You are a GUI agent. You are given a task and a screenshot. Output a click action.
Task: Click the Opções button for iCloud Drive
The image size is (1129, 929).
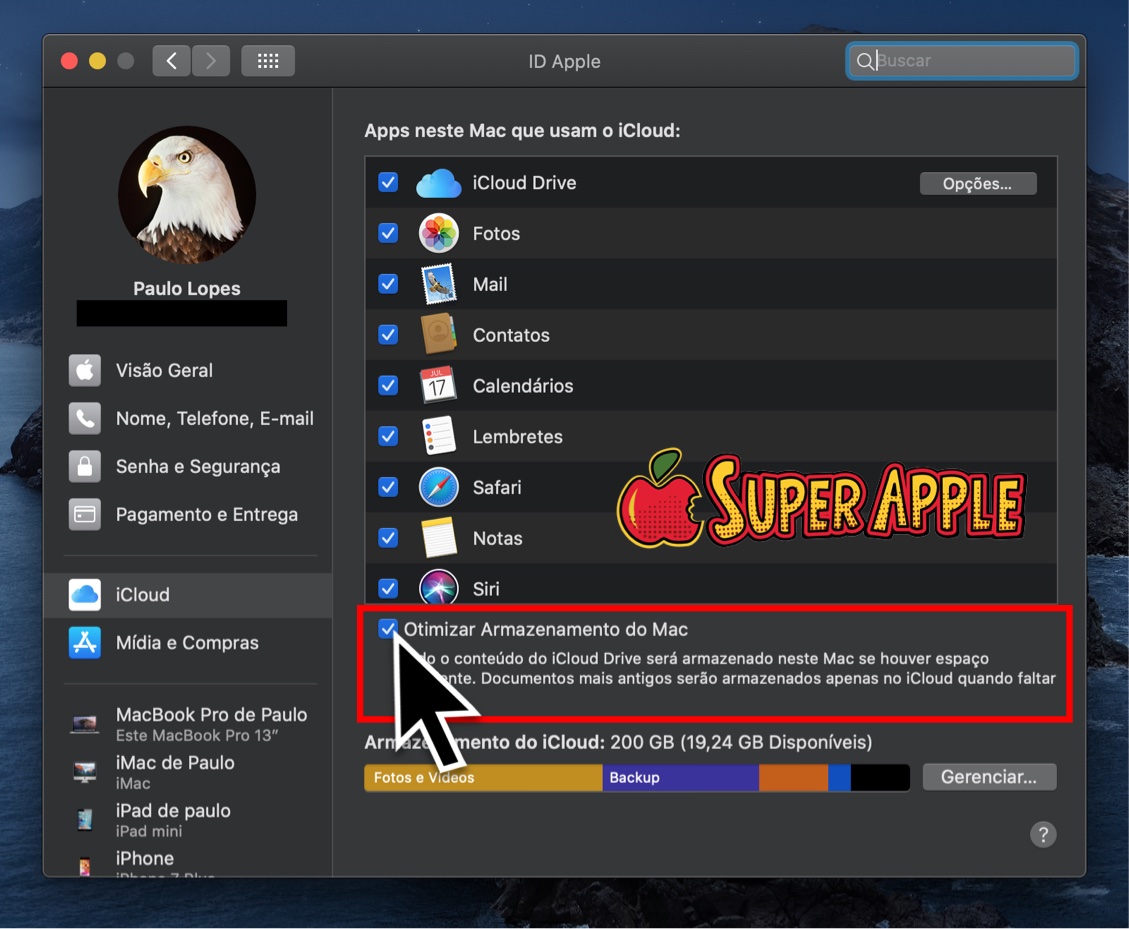[977, 184]
